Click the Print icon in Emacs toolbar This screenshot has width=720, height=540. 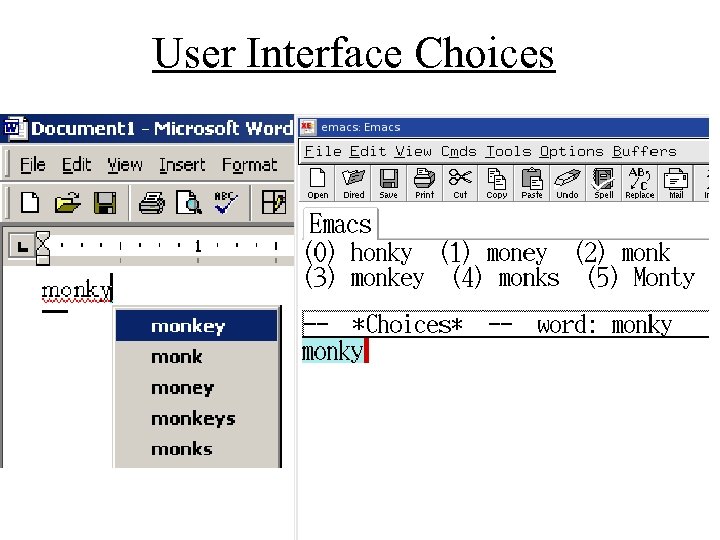point(424,183)
